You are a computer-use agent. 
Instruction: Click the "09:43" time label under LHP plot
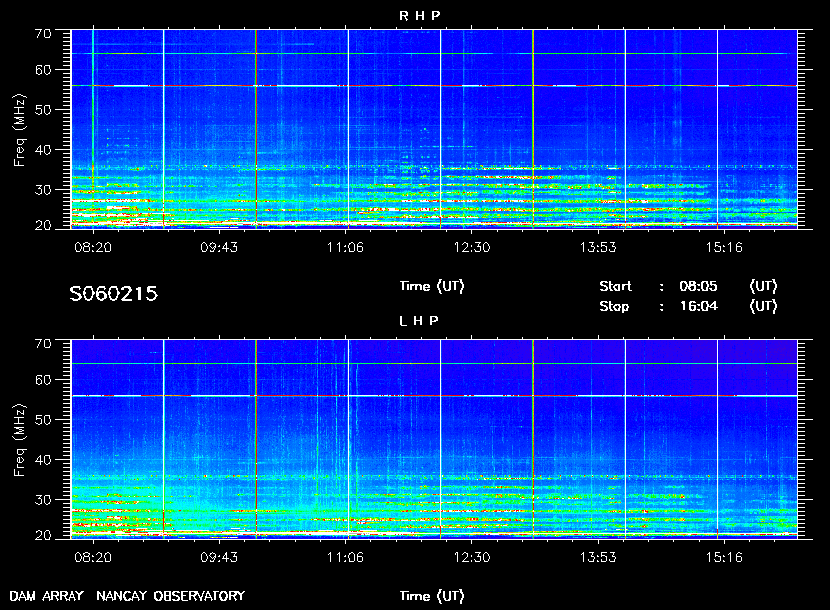pos(219,558)
